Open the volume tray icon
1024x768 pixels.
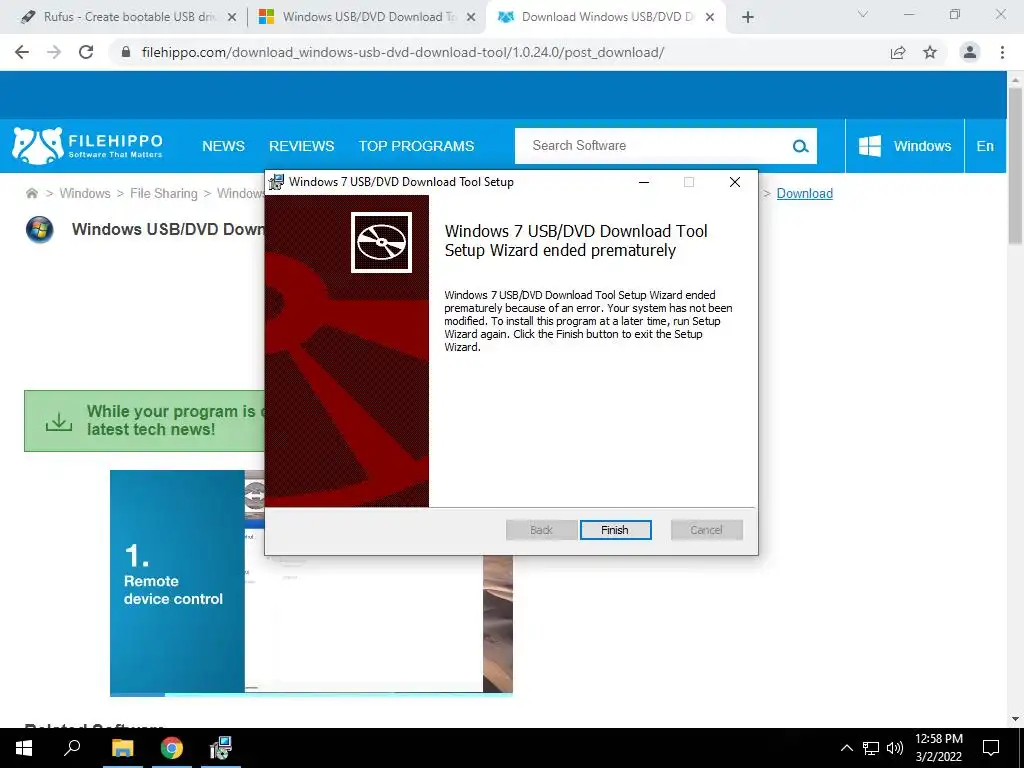coord(895,748)
